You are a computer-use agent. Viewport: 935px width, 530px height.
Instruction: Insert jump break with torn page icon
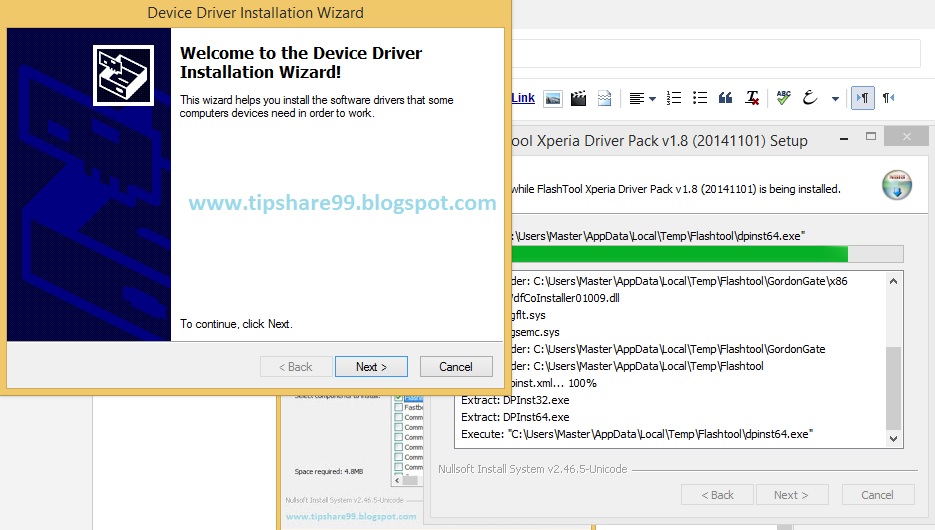pos(604,98)
